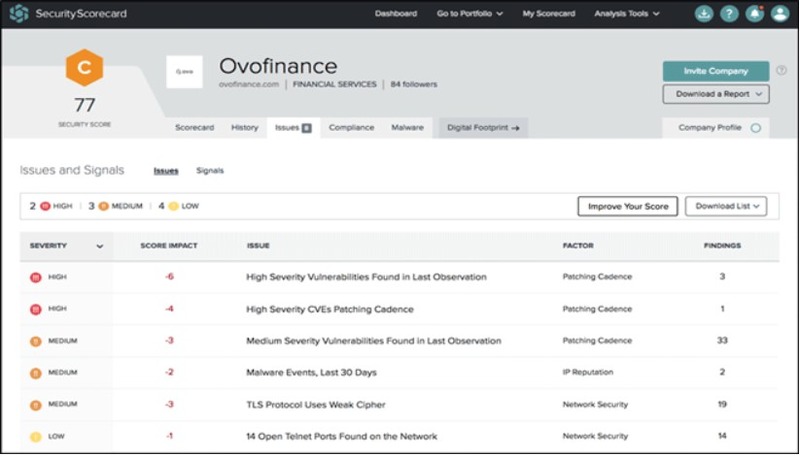Toggle the Company Profile circle switch
The image size is (800, 456).
[x=756, y=128]
